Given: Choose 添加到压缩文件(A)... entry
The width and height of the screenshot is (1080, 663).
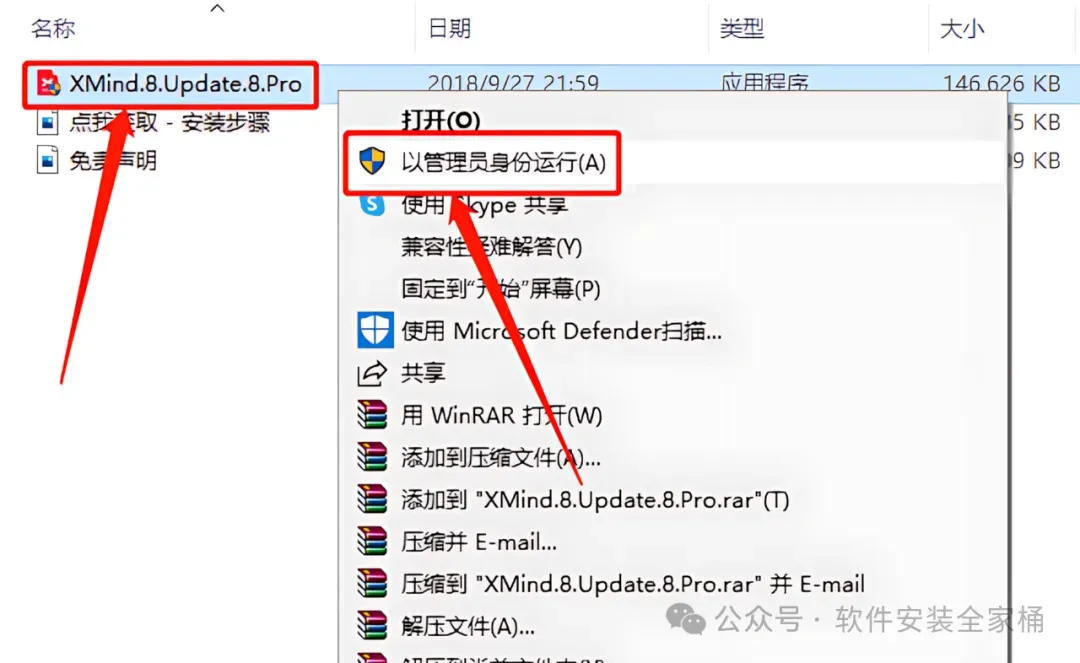Looking at the screenshot, I should click(x=501, y=458).
